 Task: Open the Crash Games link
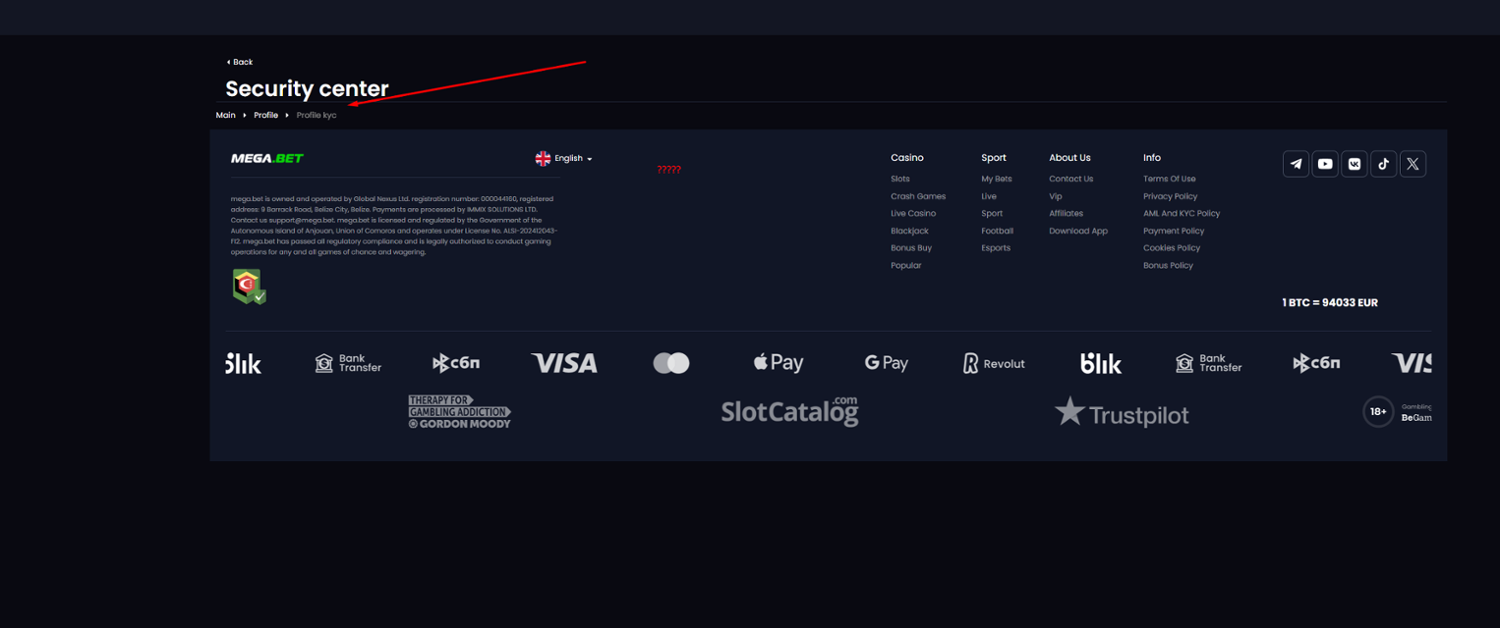point(918,196)
